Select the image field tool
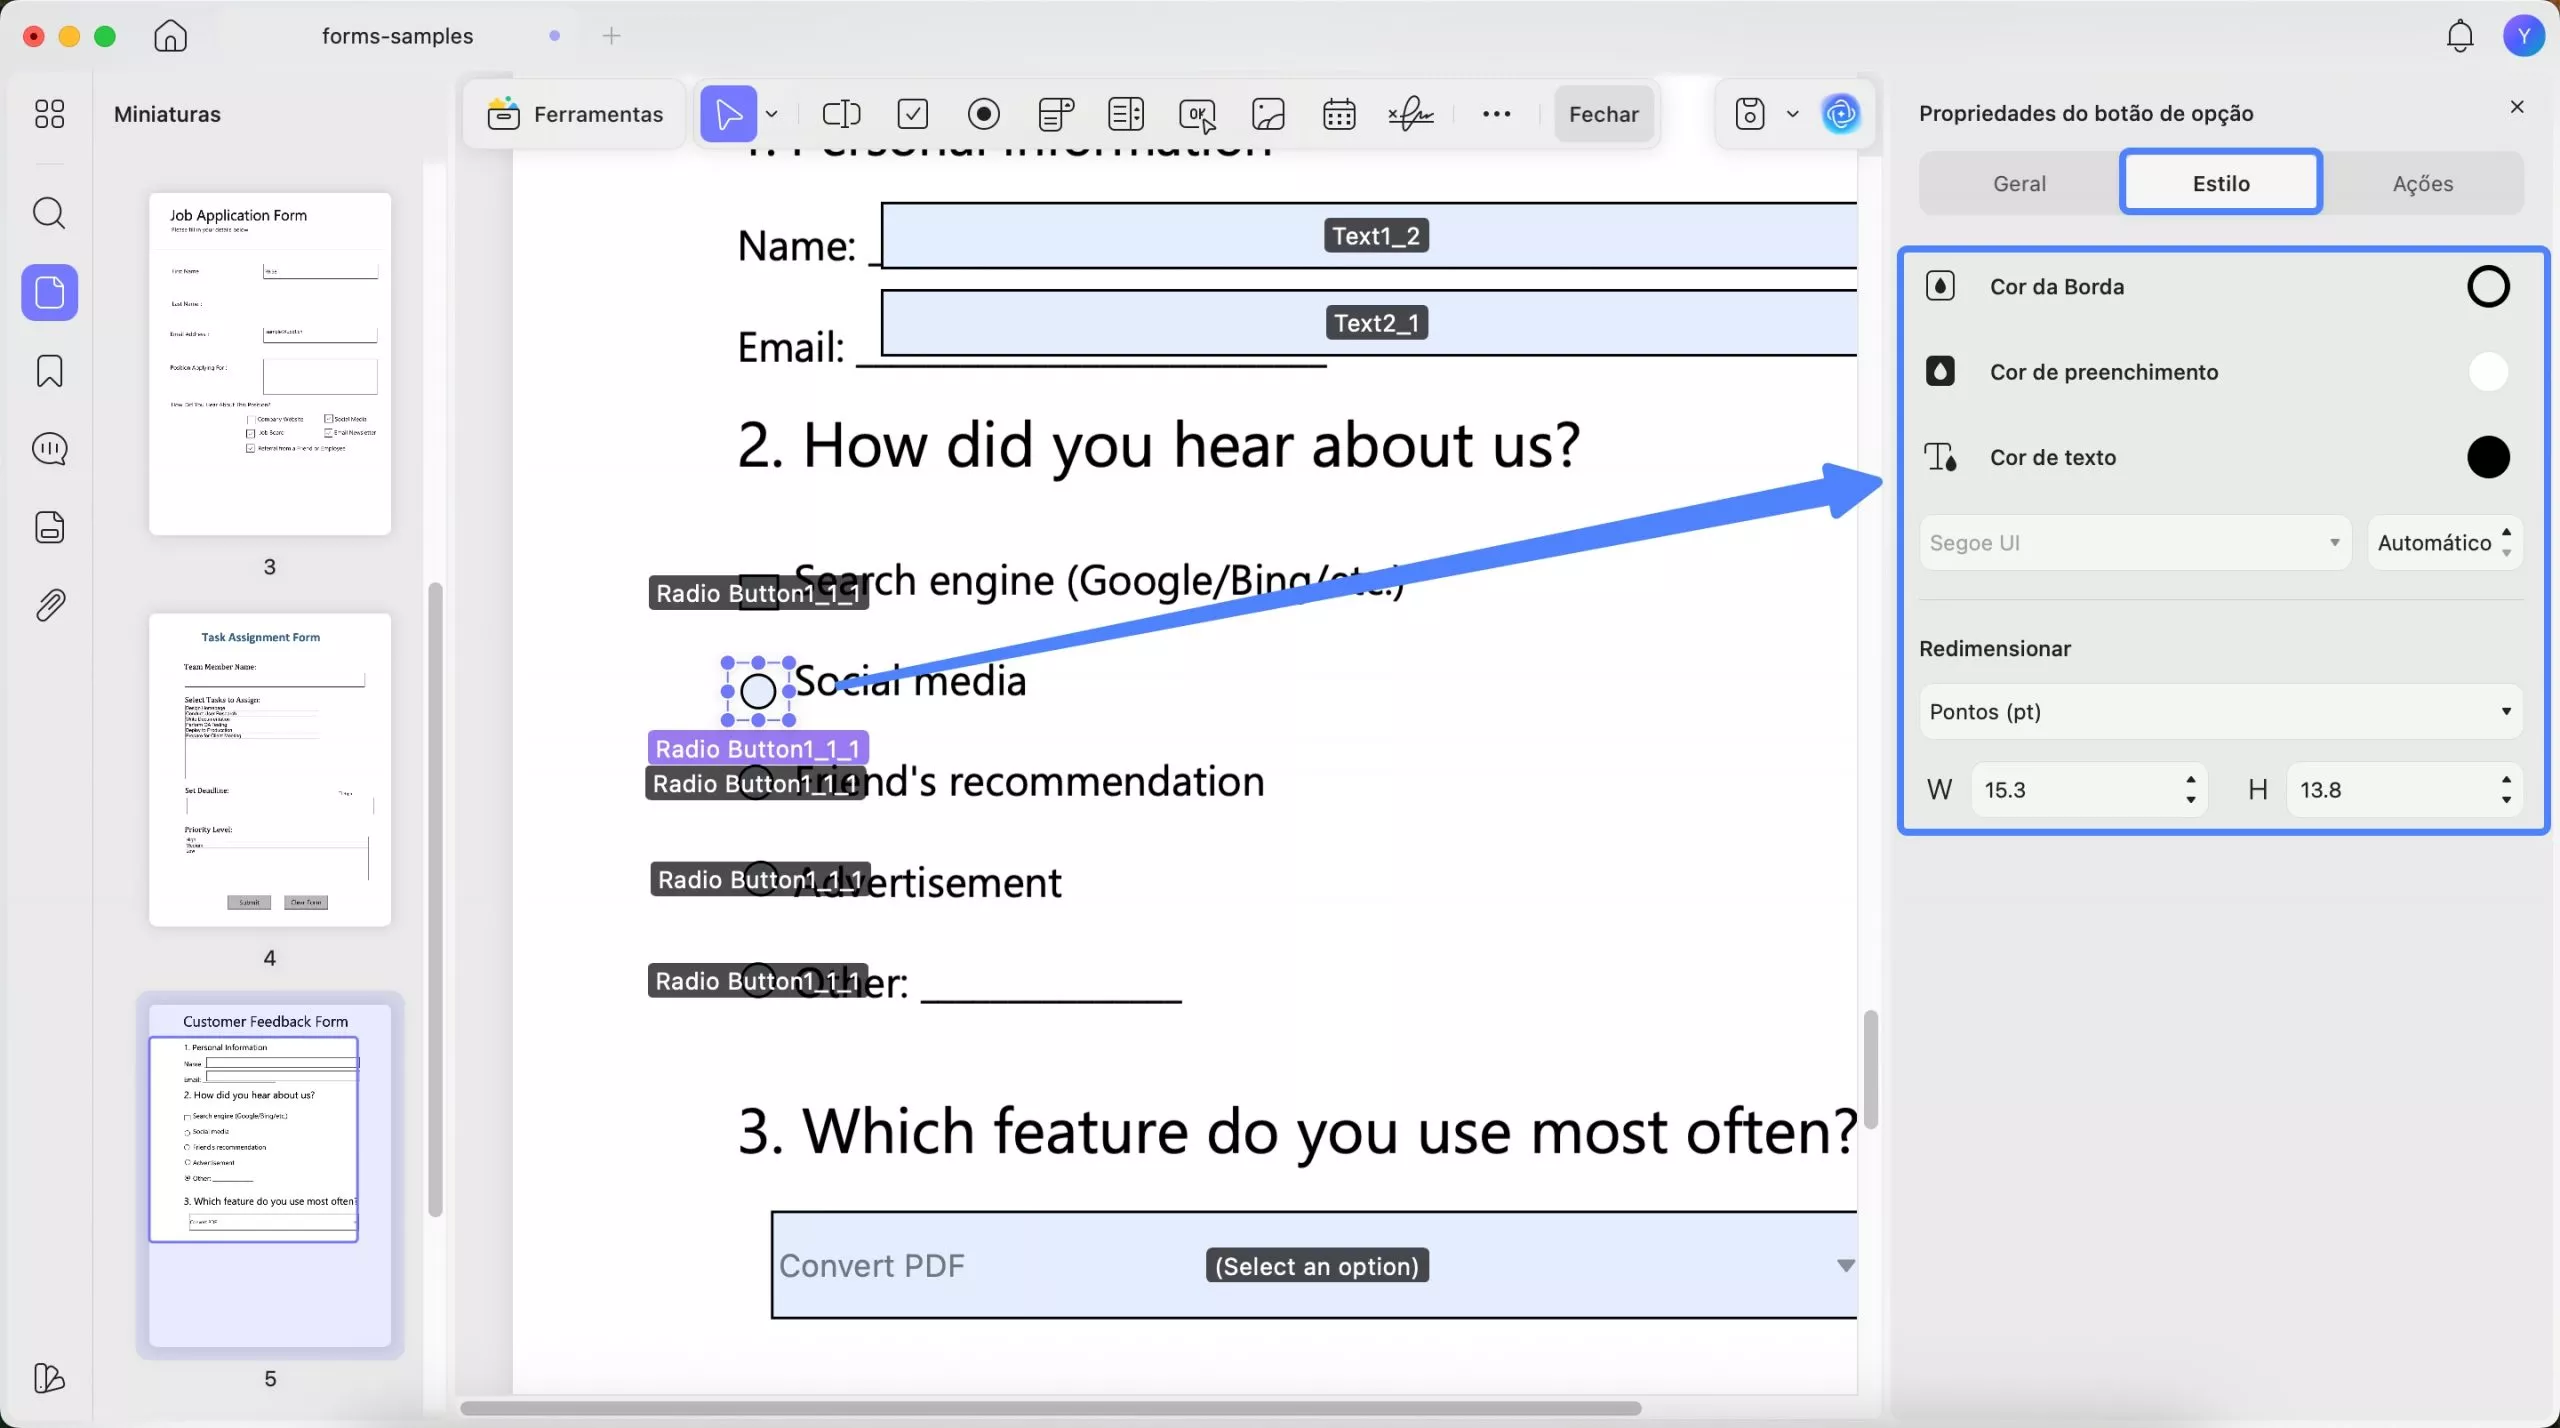Screen dimensions: 2560x1428 (1268, 114)
